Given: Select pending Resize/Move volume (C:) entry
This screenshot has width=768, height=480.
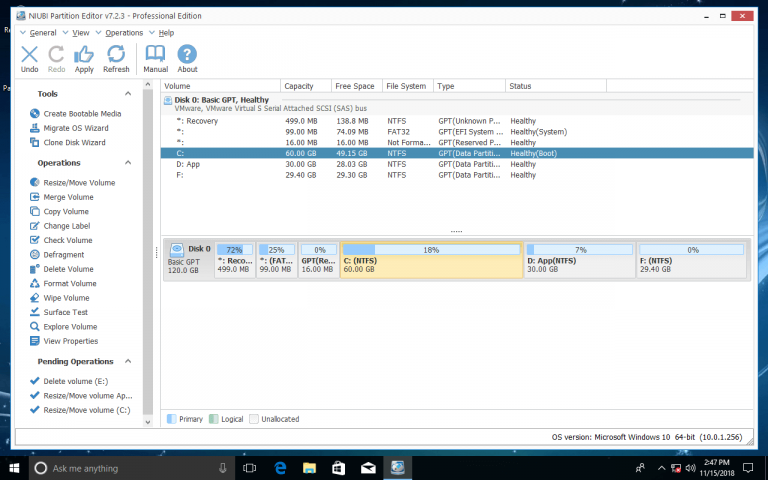Looking at the screenshot, I should click(80, 410).
